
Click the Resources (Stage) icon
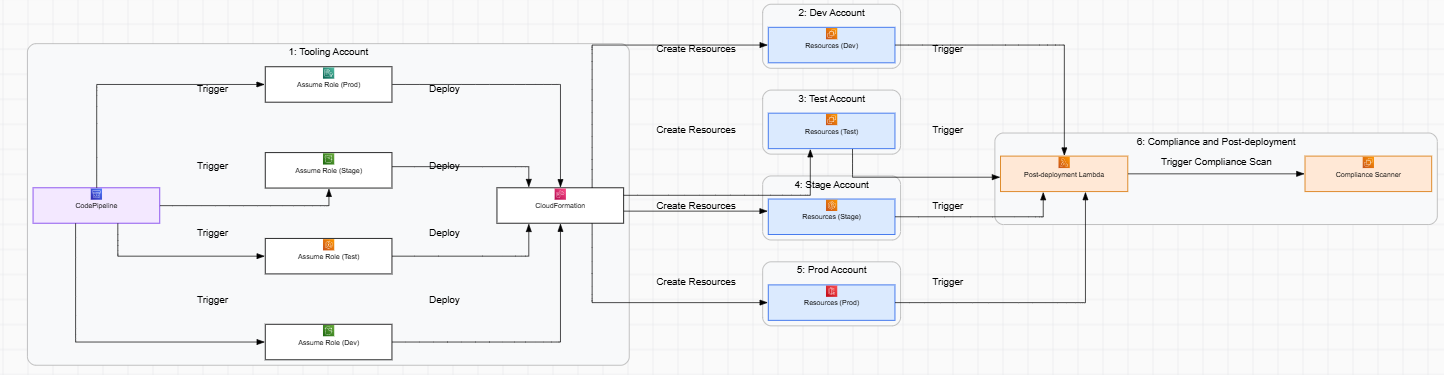click(831, 206)
